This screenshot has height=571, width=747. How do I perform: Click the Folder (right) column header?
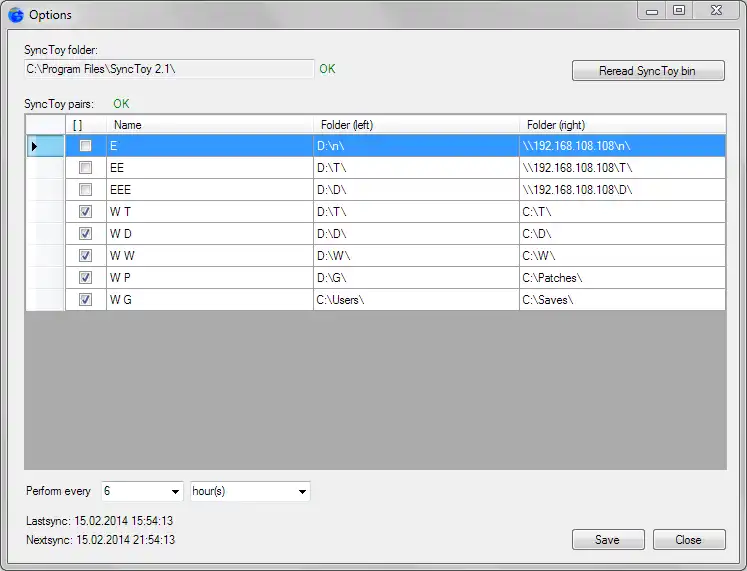tap(622, 125)
